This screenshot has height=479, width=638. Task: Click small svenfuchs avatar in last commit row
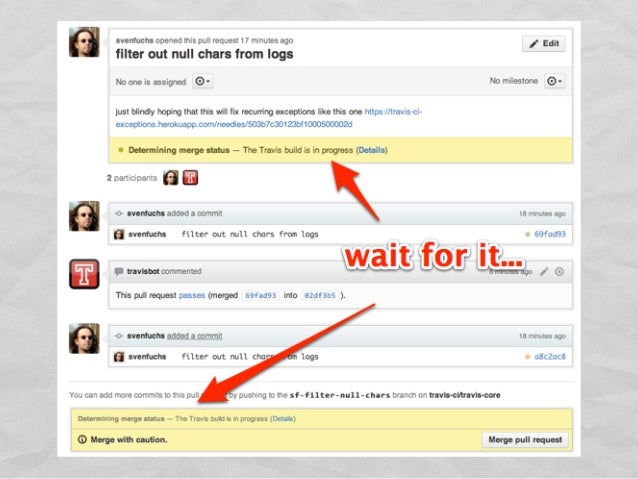click(119, 357)
